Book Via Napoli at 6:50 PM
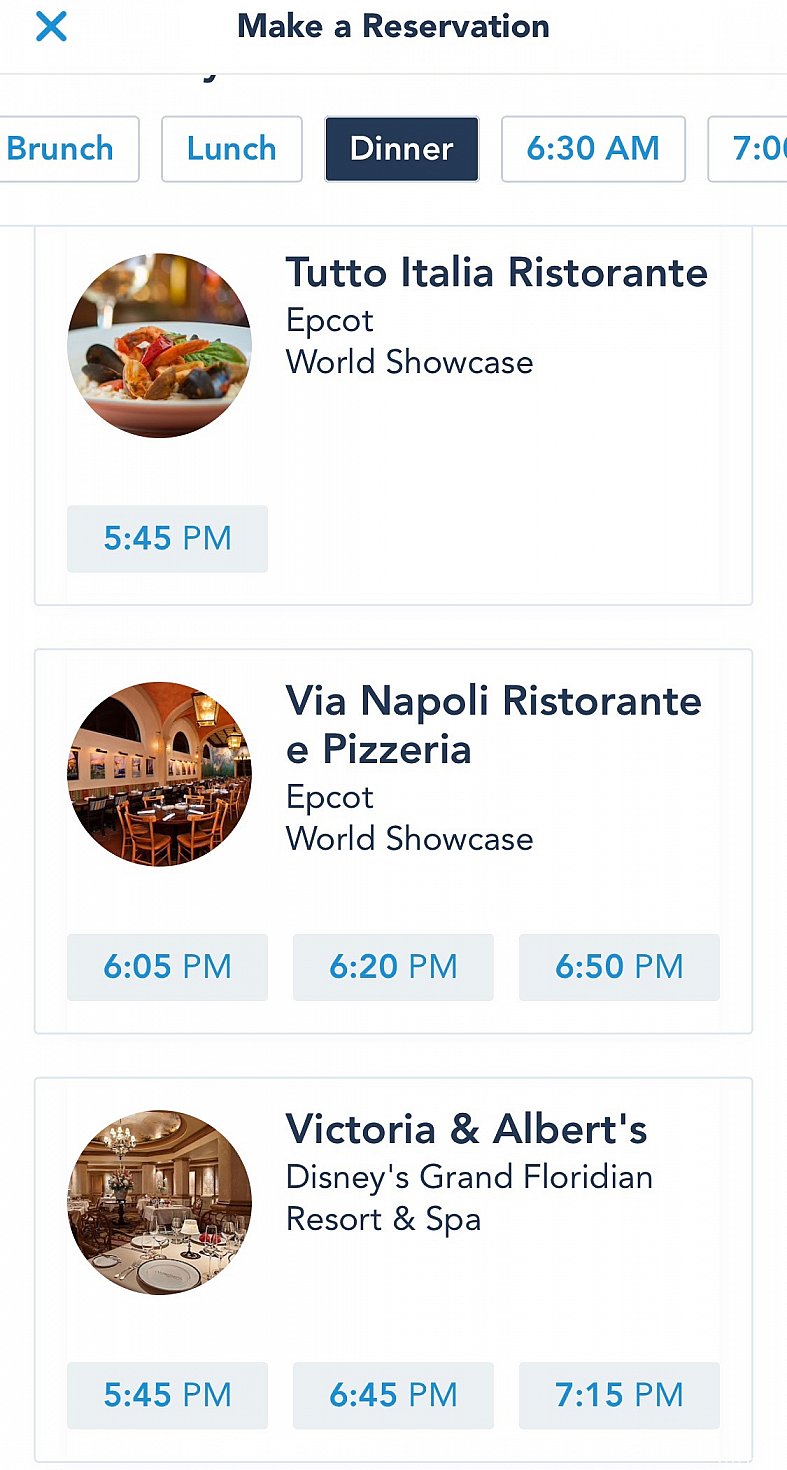 click(619, 966)
